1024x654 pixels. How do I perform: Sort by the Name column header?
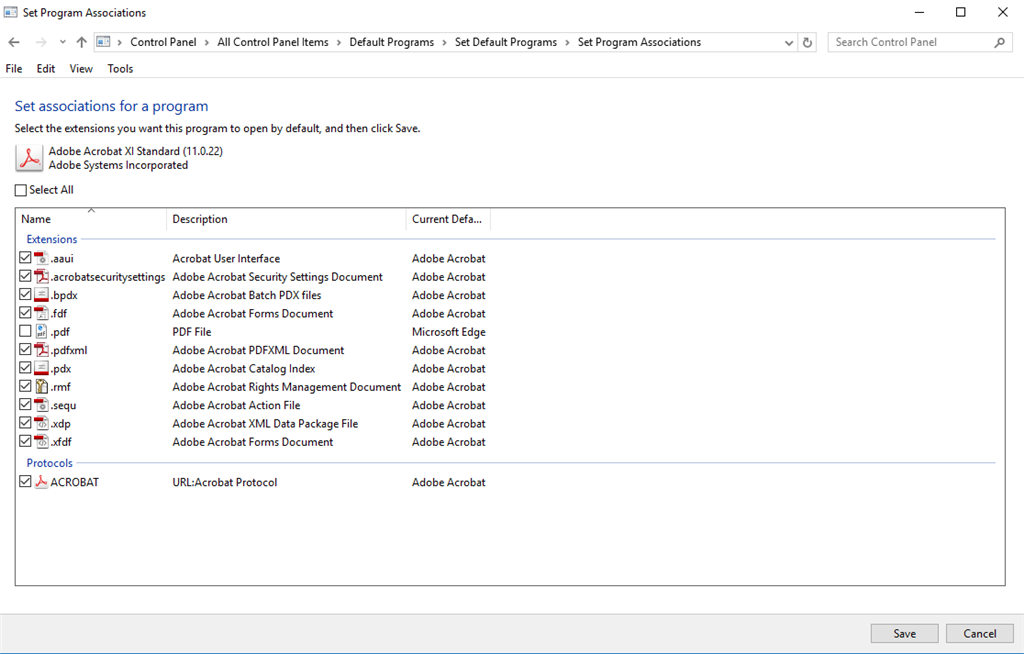[x=91, y=219]
